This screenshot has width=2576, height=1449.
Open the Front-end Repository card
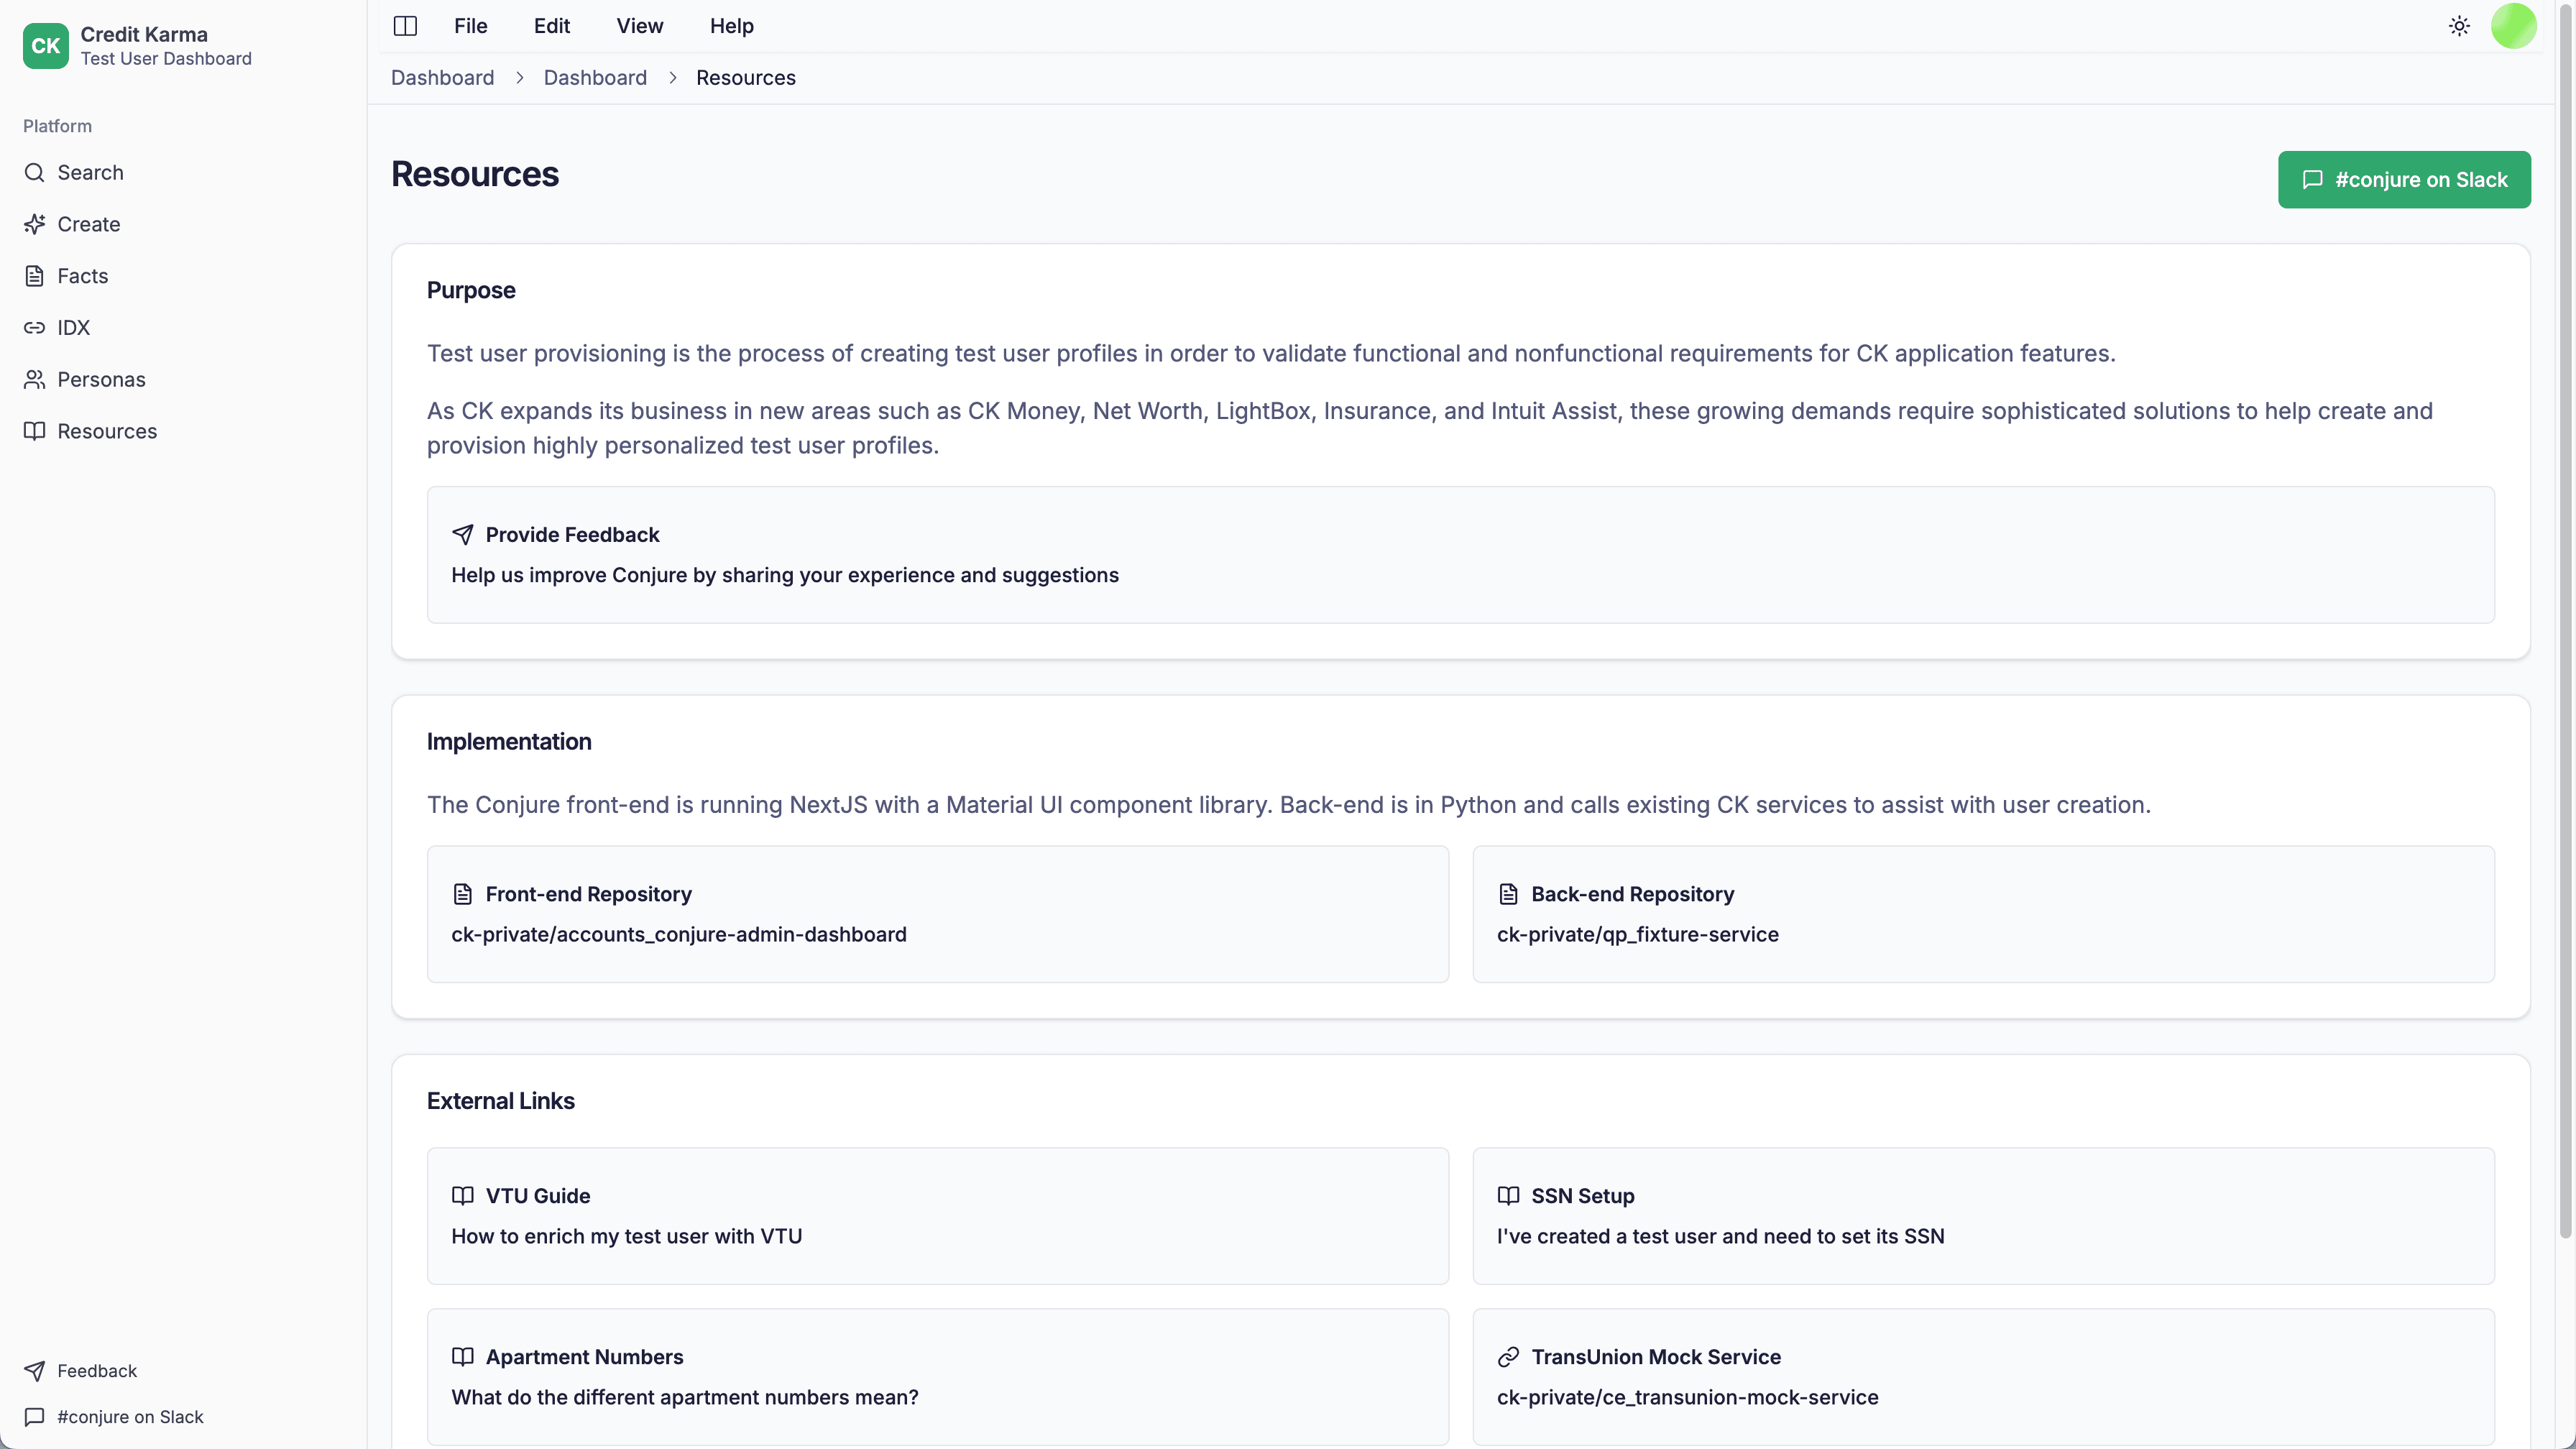937,913
